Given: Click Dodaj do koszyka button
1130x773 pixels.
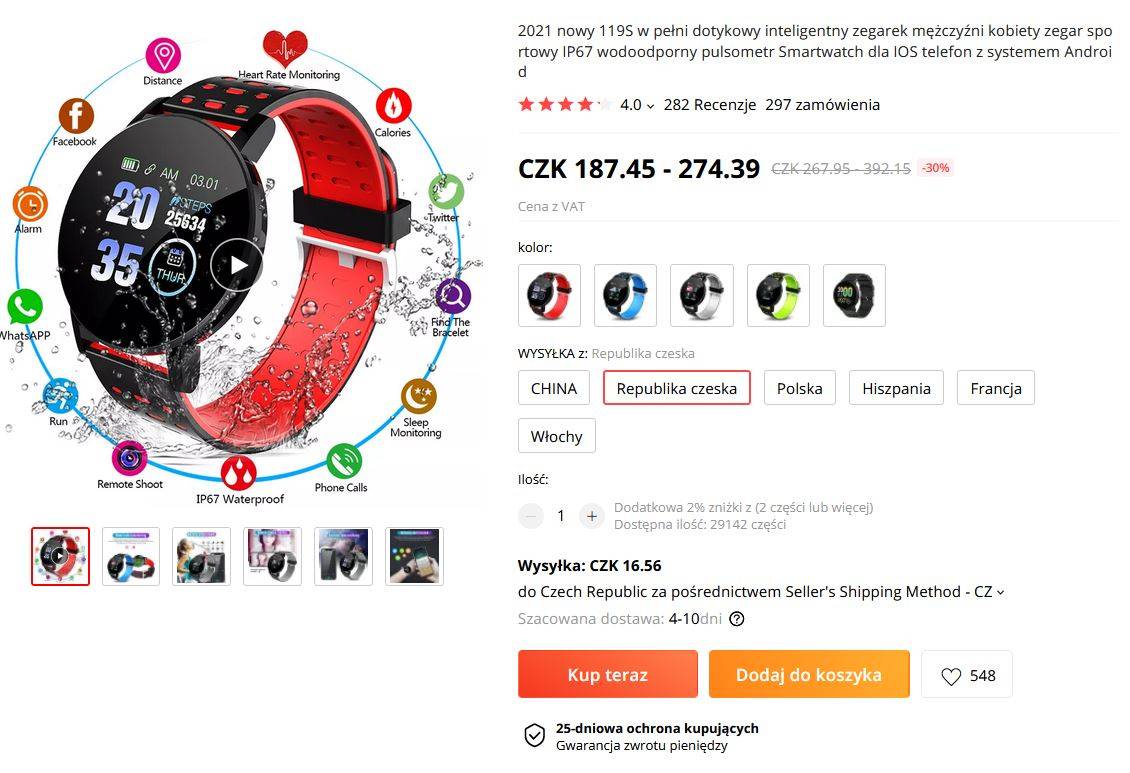Looking at the screenshot, I should coord(809,674).
